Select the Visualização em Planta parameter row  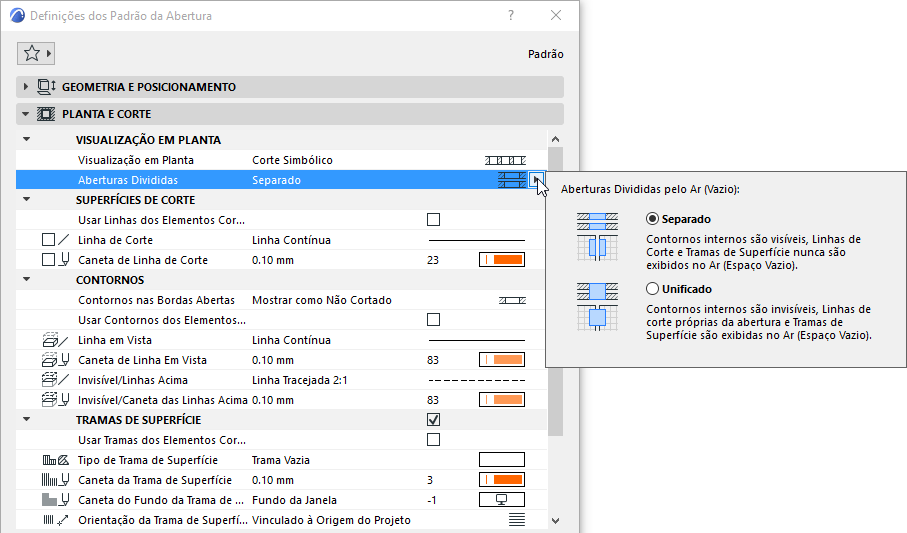click(x=281, y=160)
